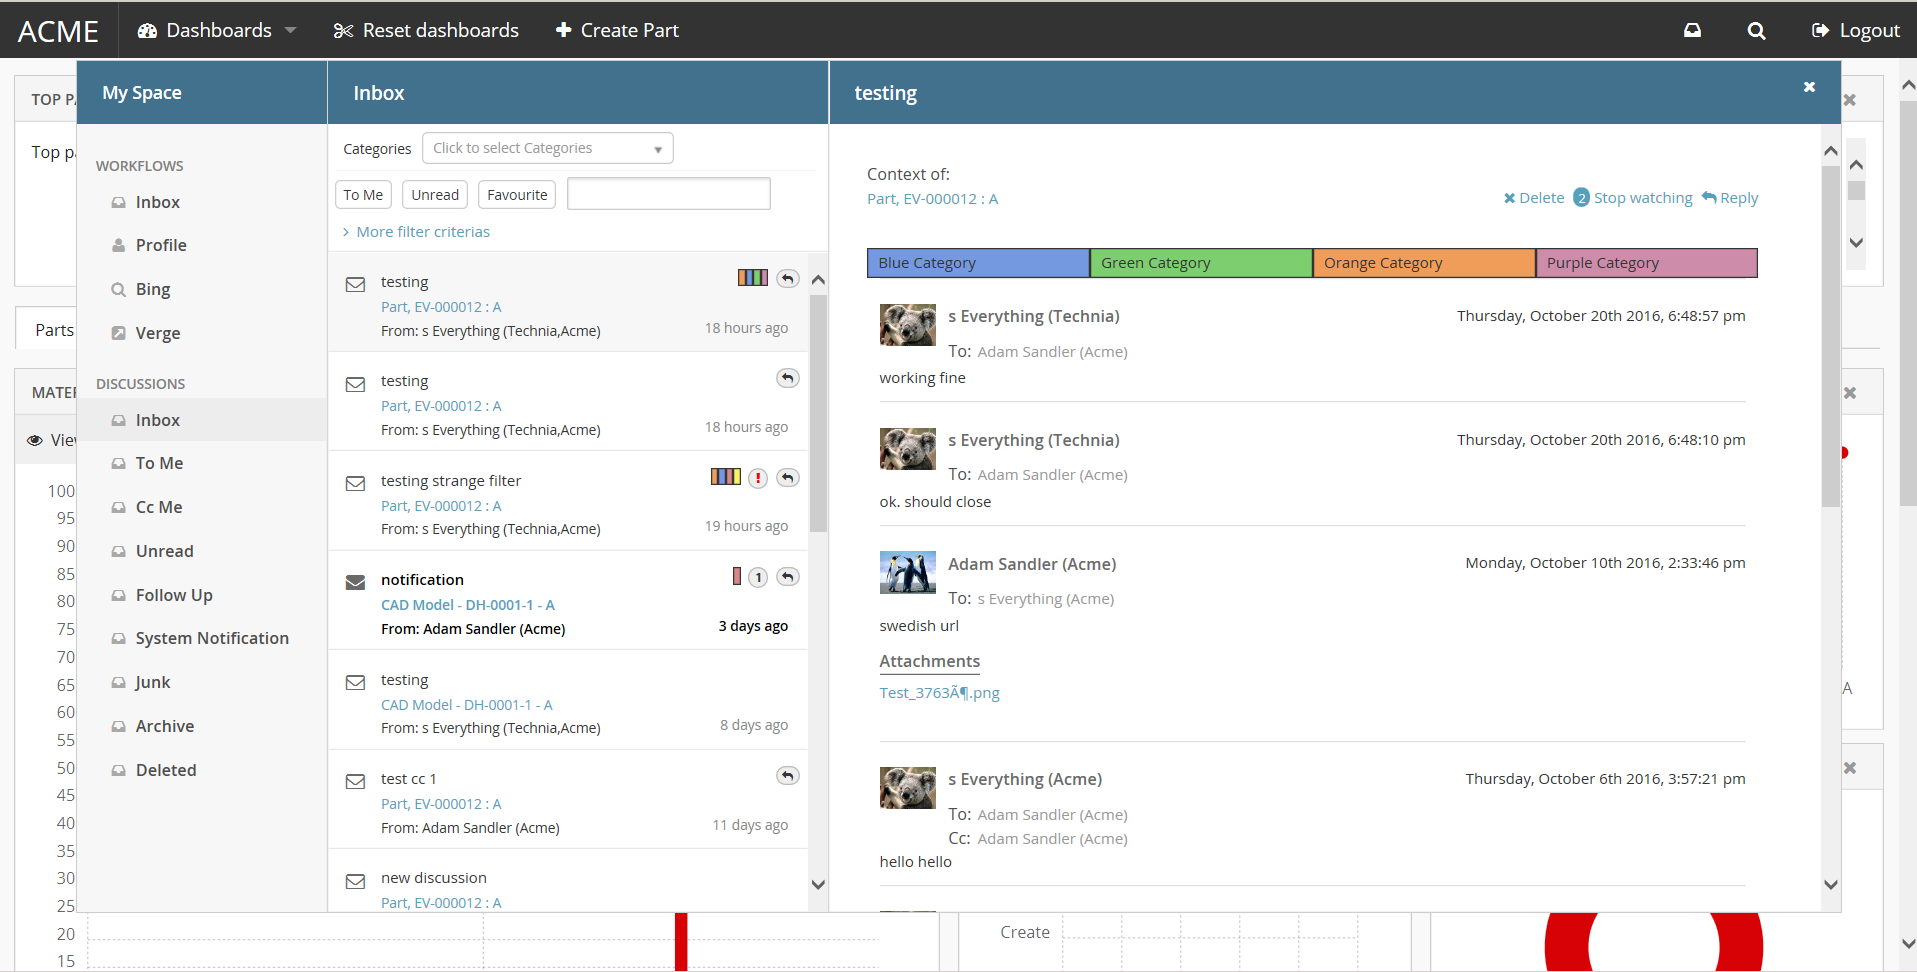
Task: Select Follow Up in Discussions list
Action: pyautogui.click(x=174, y=595)
